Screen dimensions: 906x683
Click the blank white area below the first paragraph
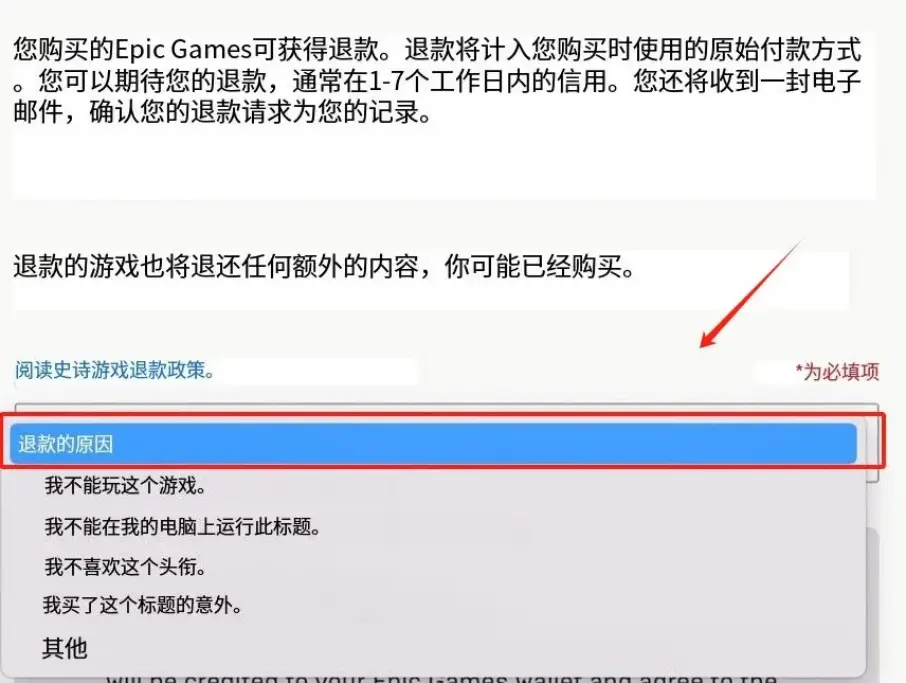click(x=444, y=165)
